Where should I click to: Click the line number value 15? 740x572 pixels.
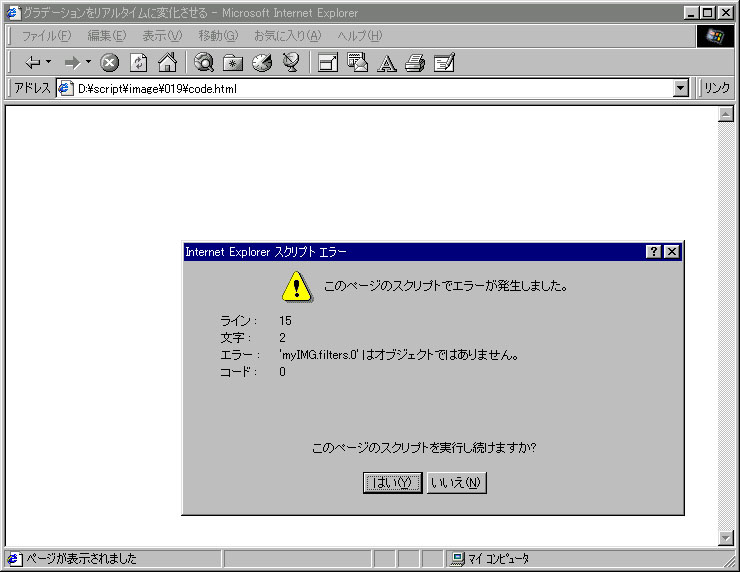click(x=286, y=321)
